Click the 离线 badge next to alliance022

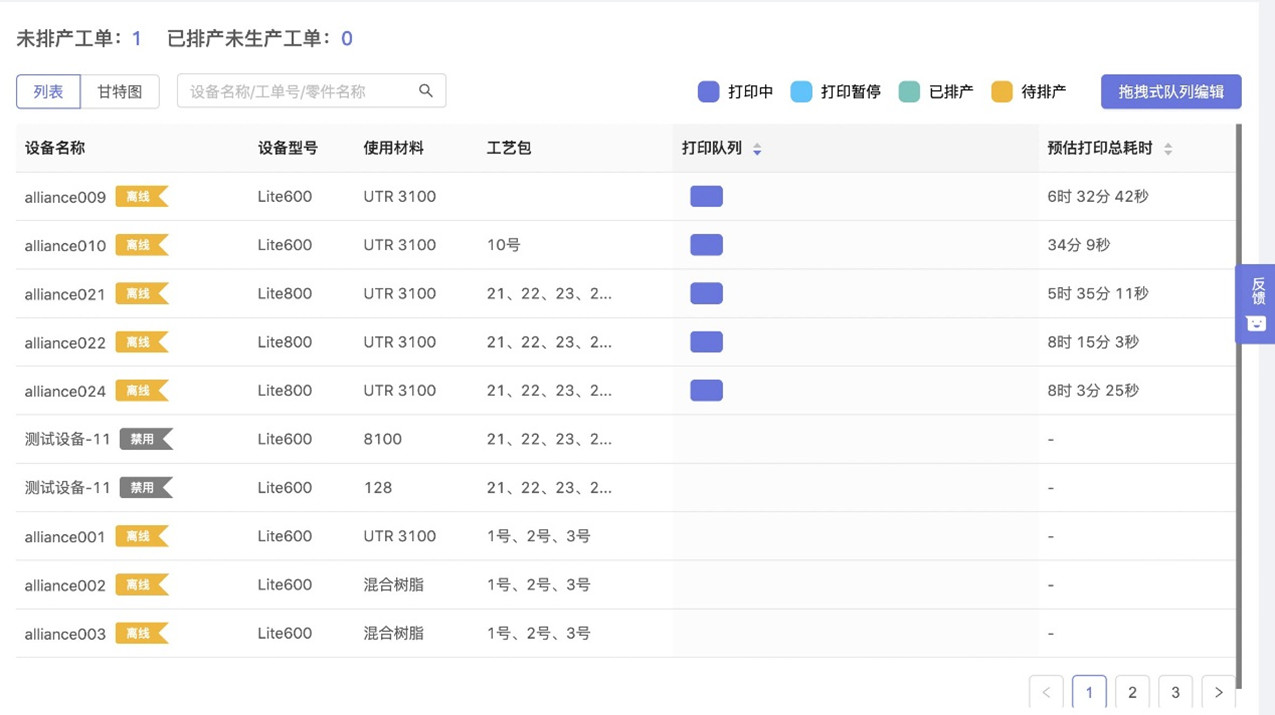[x=141, y=342]
